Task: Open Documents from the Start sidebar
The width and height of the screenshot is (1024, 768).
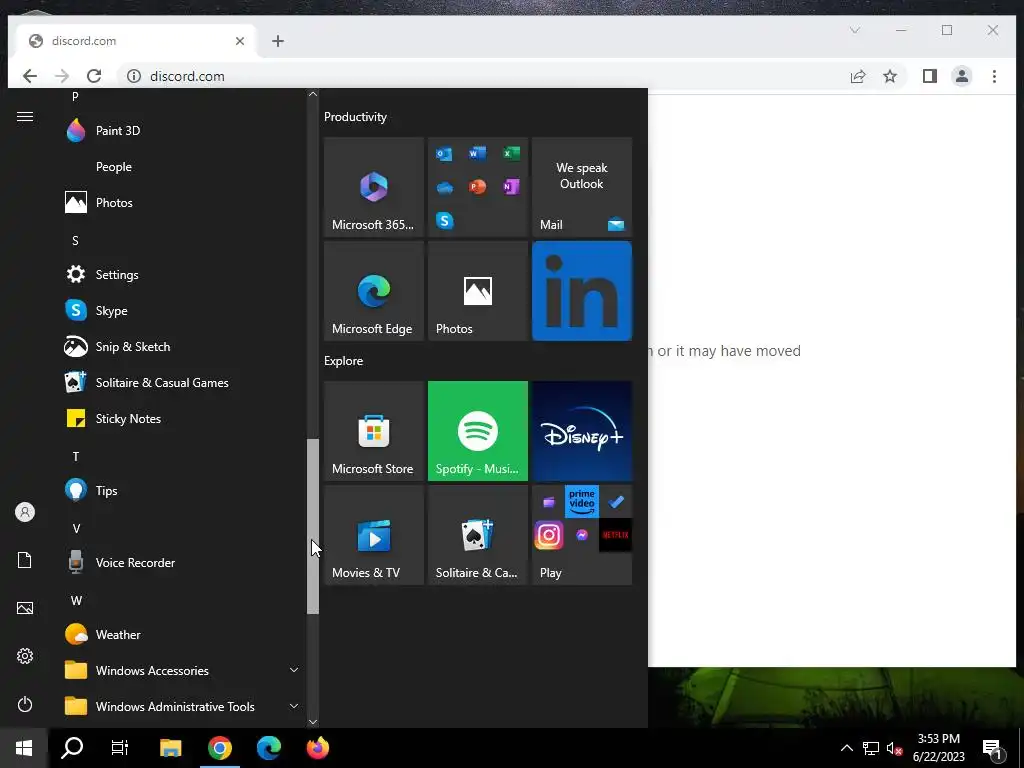Action: (25, 560)
